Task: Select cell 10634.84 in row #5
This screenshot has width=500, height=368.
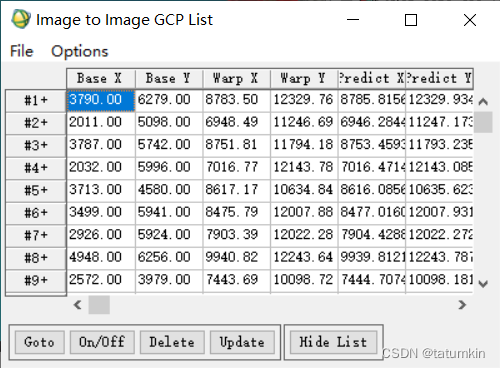Action: click(304, 190)
